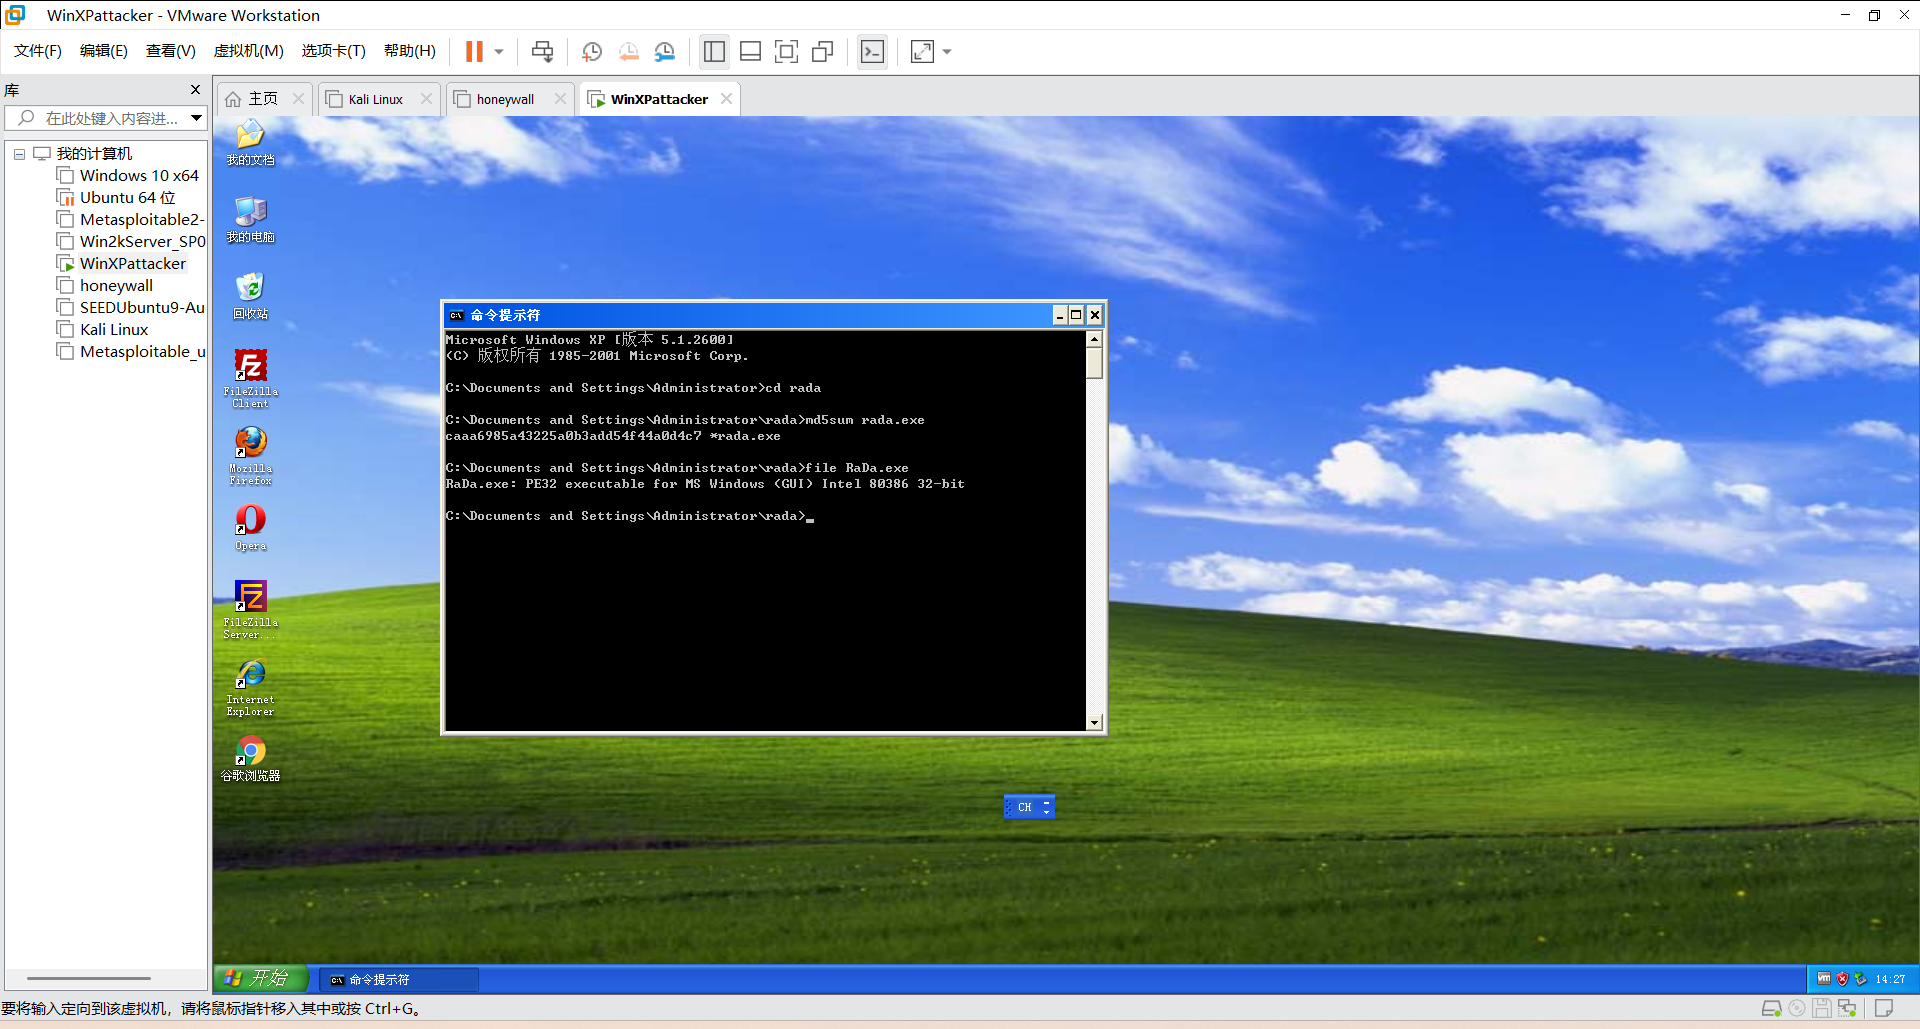Close the 主页 tab
This screenshot has height=1029, width=1920.
(x=299, y=99)
